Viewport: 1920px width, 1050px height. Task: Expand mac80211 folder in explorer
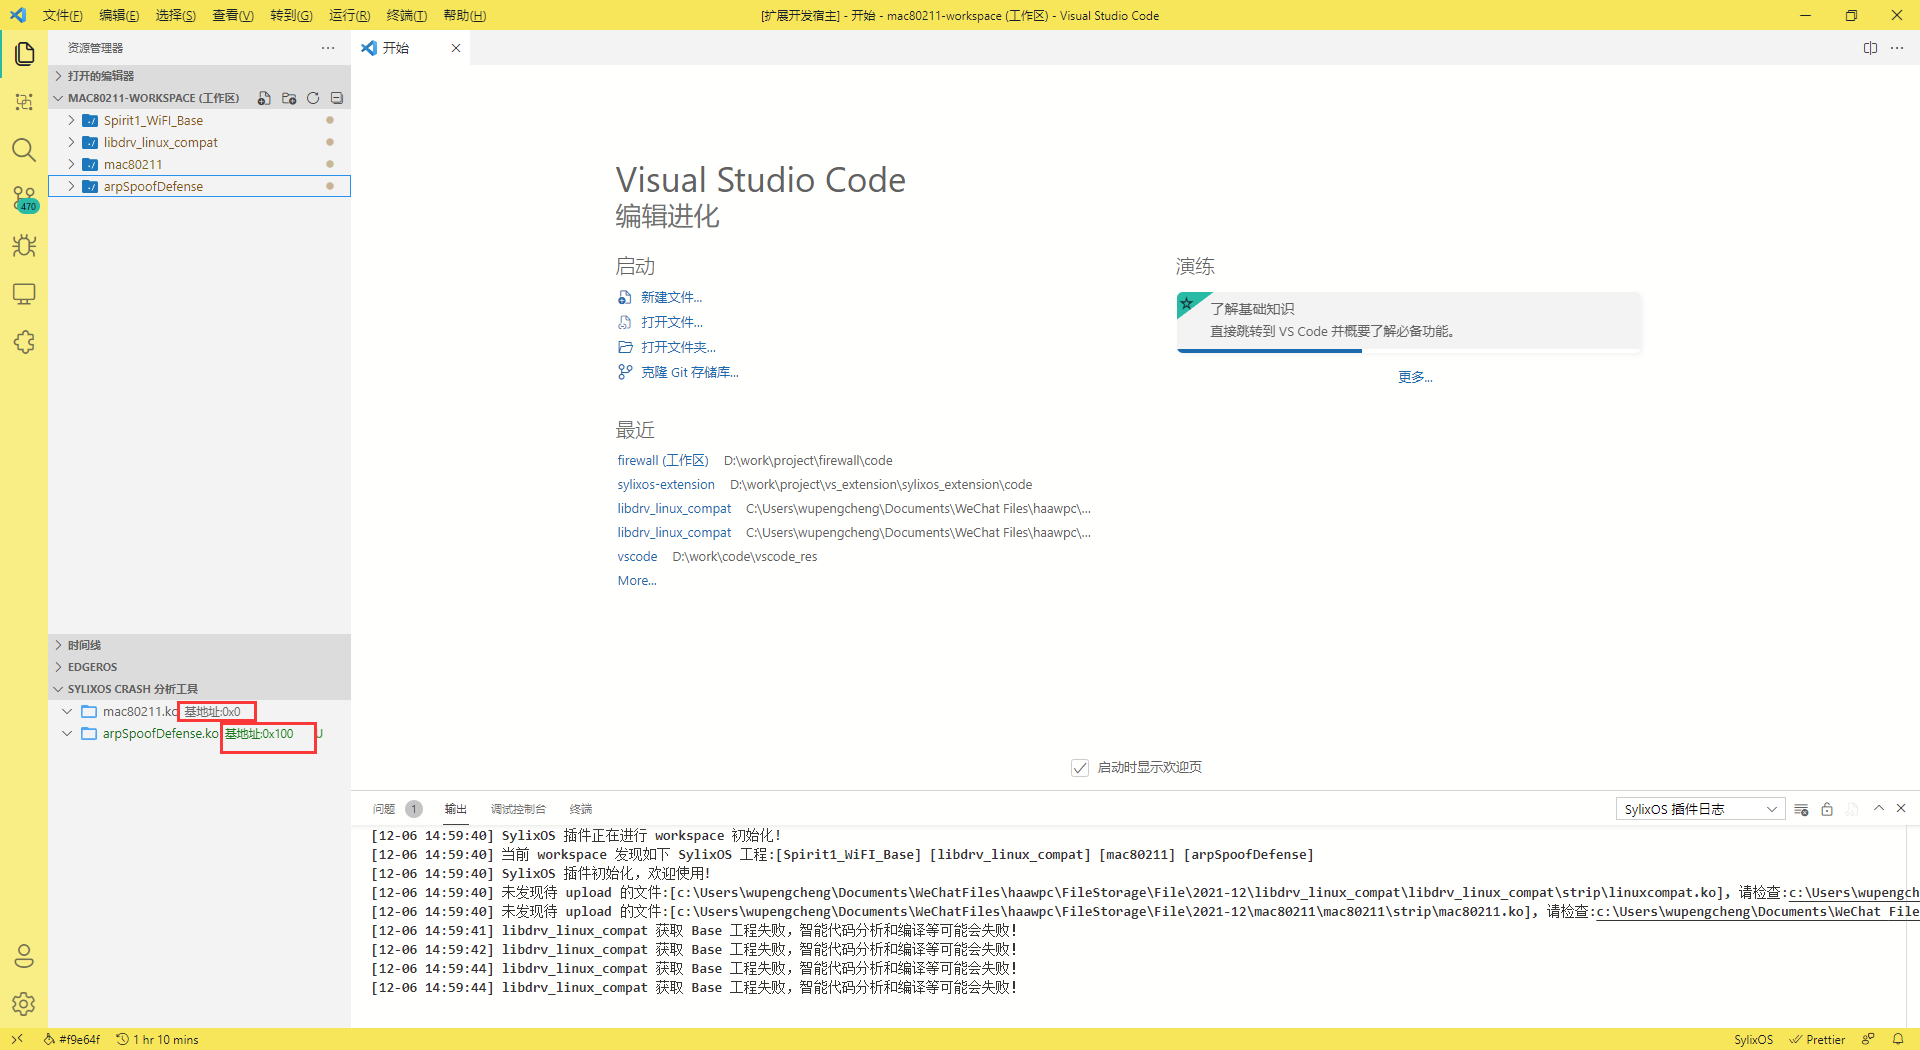tap(200, 164)
